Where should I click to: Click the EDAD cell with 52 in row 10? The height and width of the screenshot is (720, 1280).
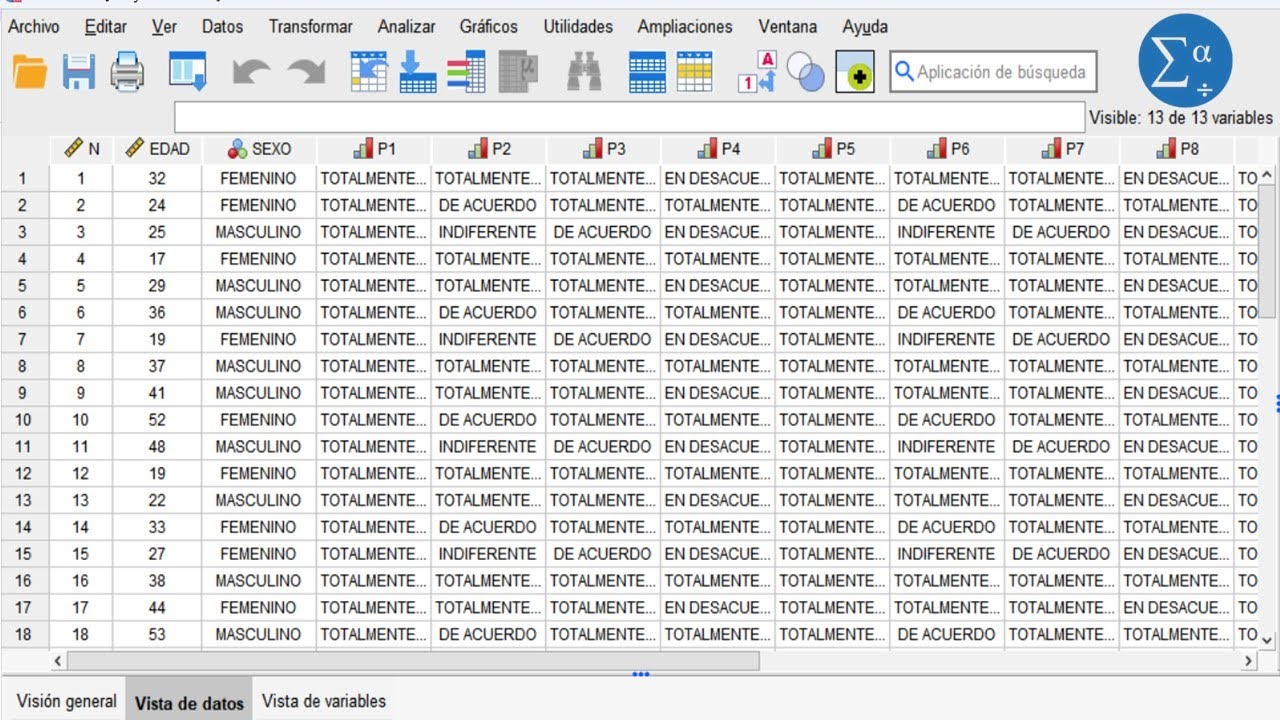(x=157, y=420)
